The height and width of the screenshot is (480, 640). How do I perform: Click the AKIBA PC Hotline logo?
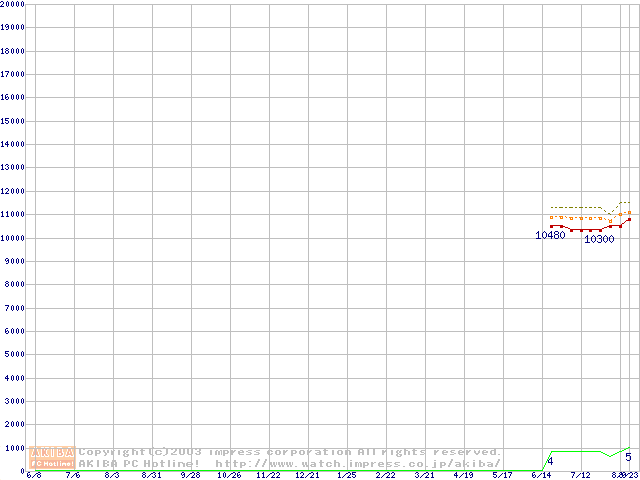click(x=53, y=458)
